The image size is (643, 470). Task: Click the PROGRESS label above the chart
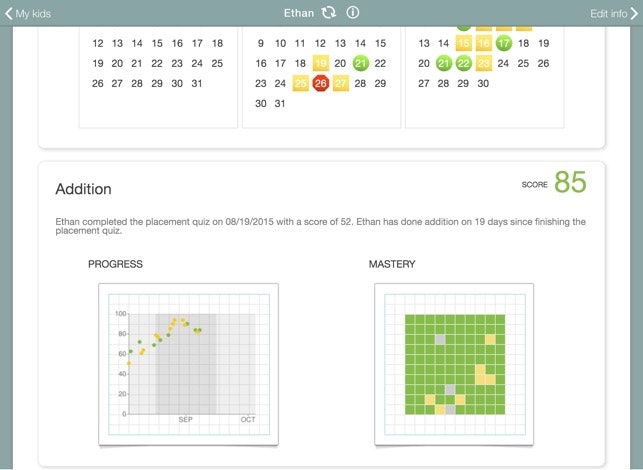click(x=115, y=264)
